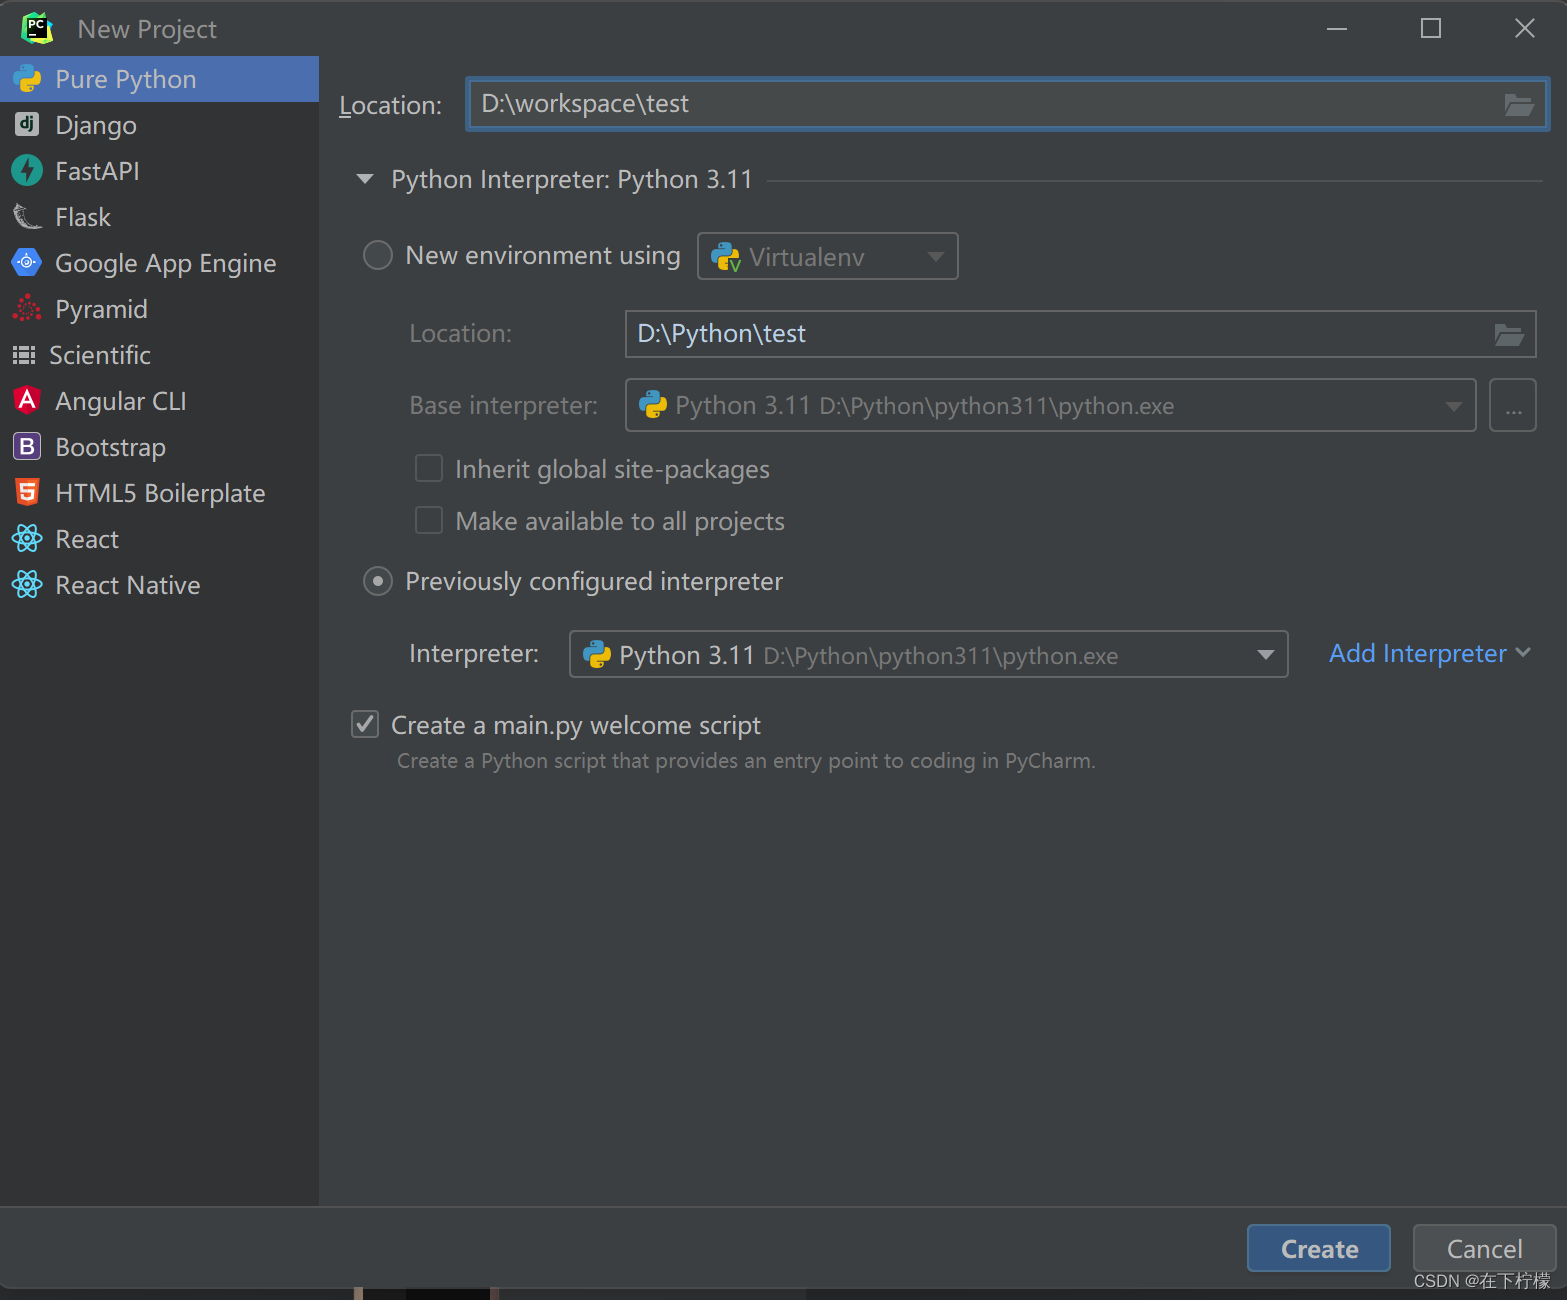Image resolution: width=1567 pixels, height=1300 pixels.
Task: Click the Scientific grid icon
Action: pyautogui.click(x=24, y=355)
